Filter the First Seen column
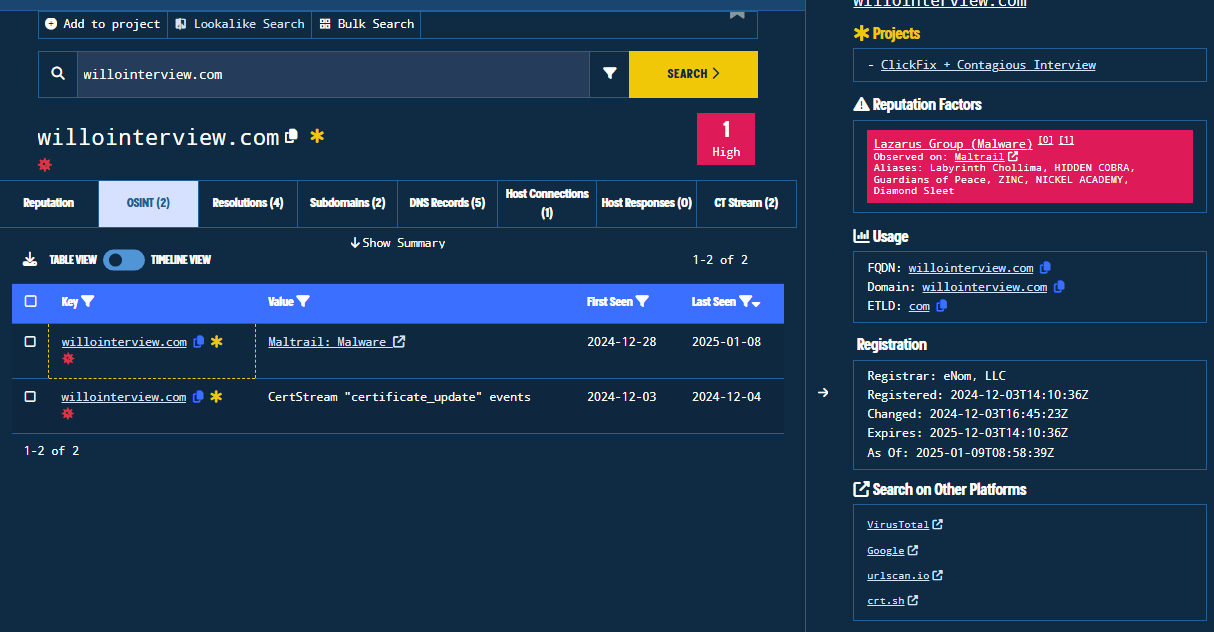The height and width of the screenshot is (632, 1214). [x=642, y=301]
